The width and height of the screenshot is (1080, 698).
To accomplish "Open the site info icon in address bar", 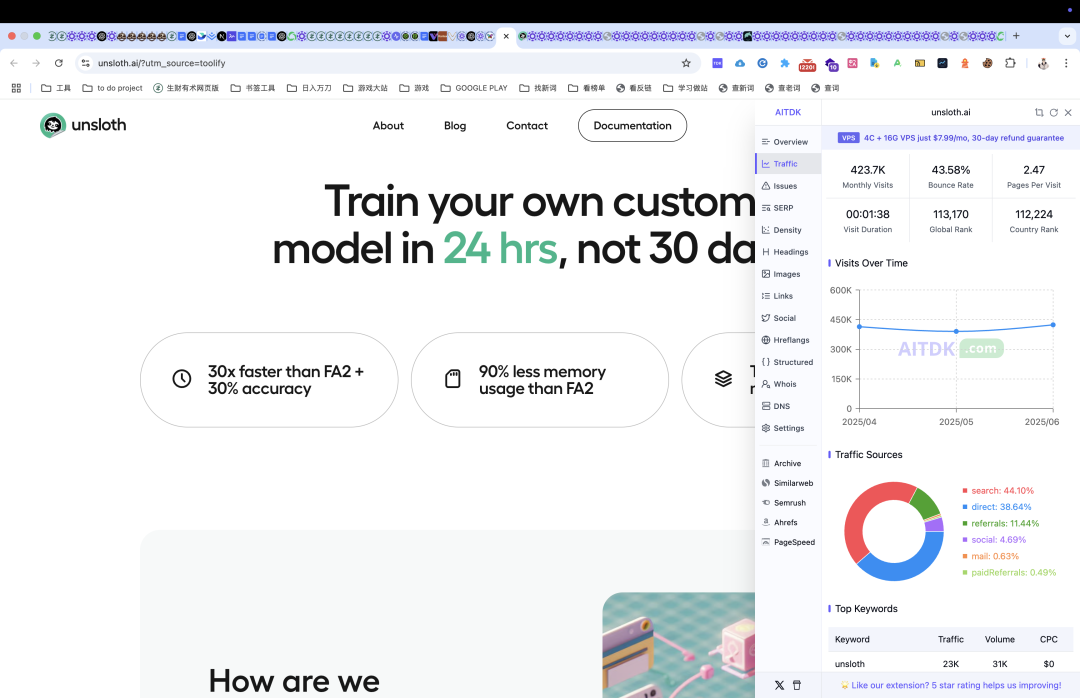I will click(85, 63).
